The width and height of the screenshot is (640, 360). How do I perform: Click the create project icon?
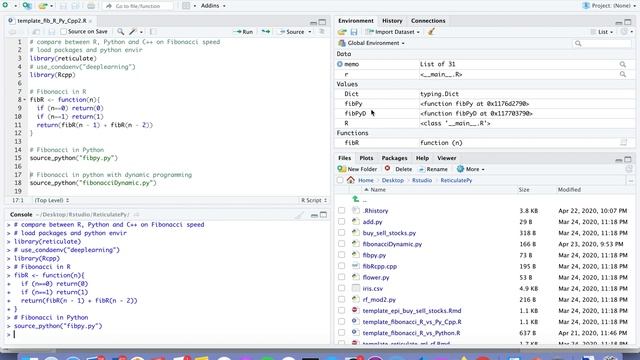[x=27, y=6]
